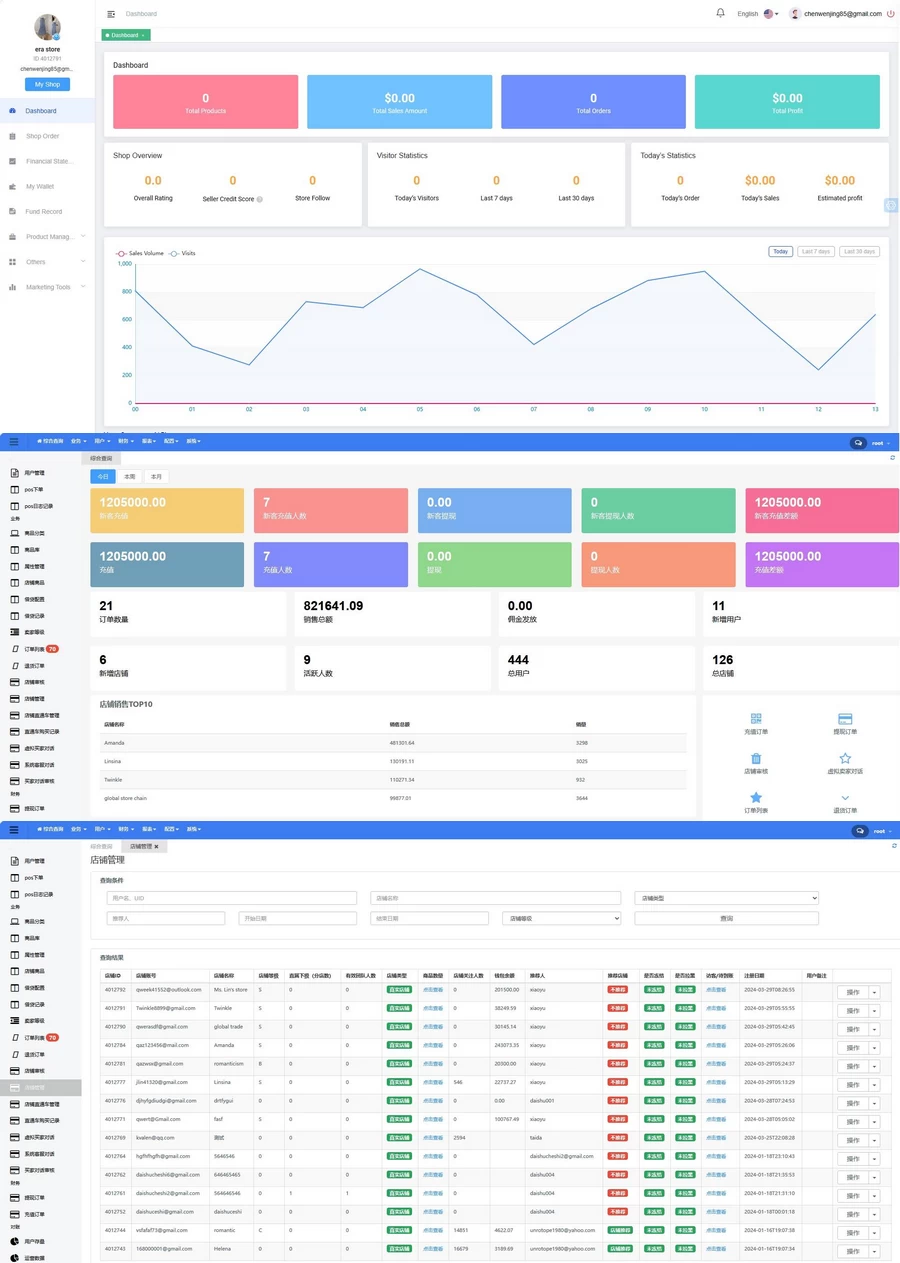Image resolution: width=900 pixels, height=1263 pixels.
Task: Click the Dashboard icon in the seller sidebar
Action: click(x=13, y=111)
